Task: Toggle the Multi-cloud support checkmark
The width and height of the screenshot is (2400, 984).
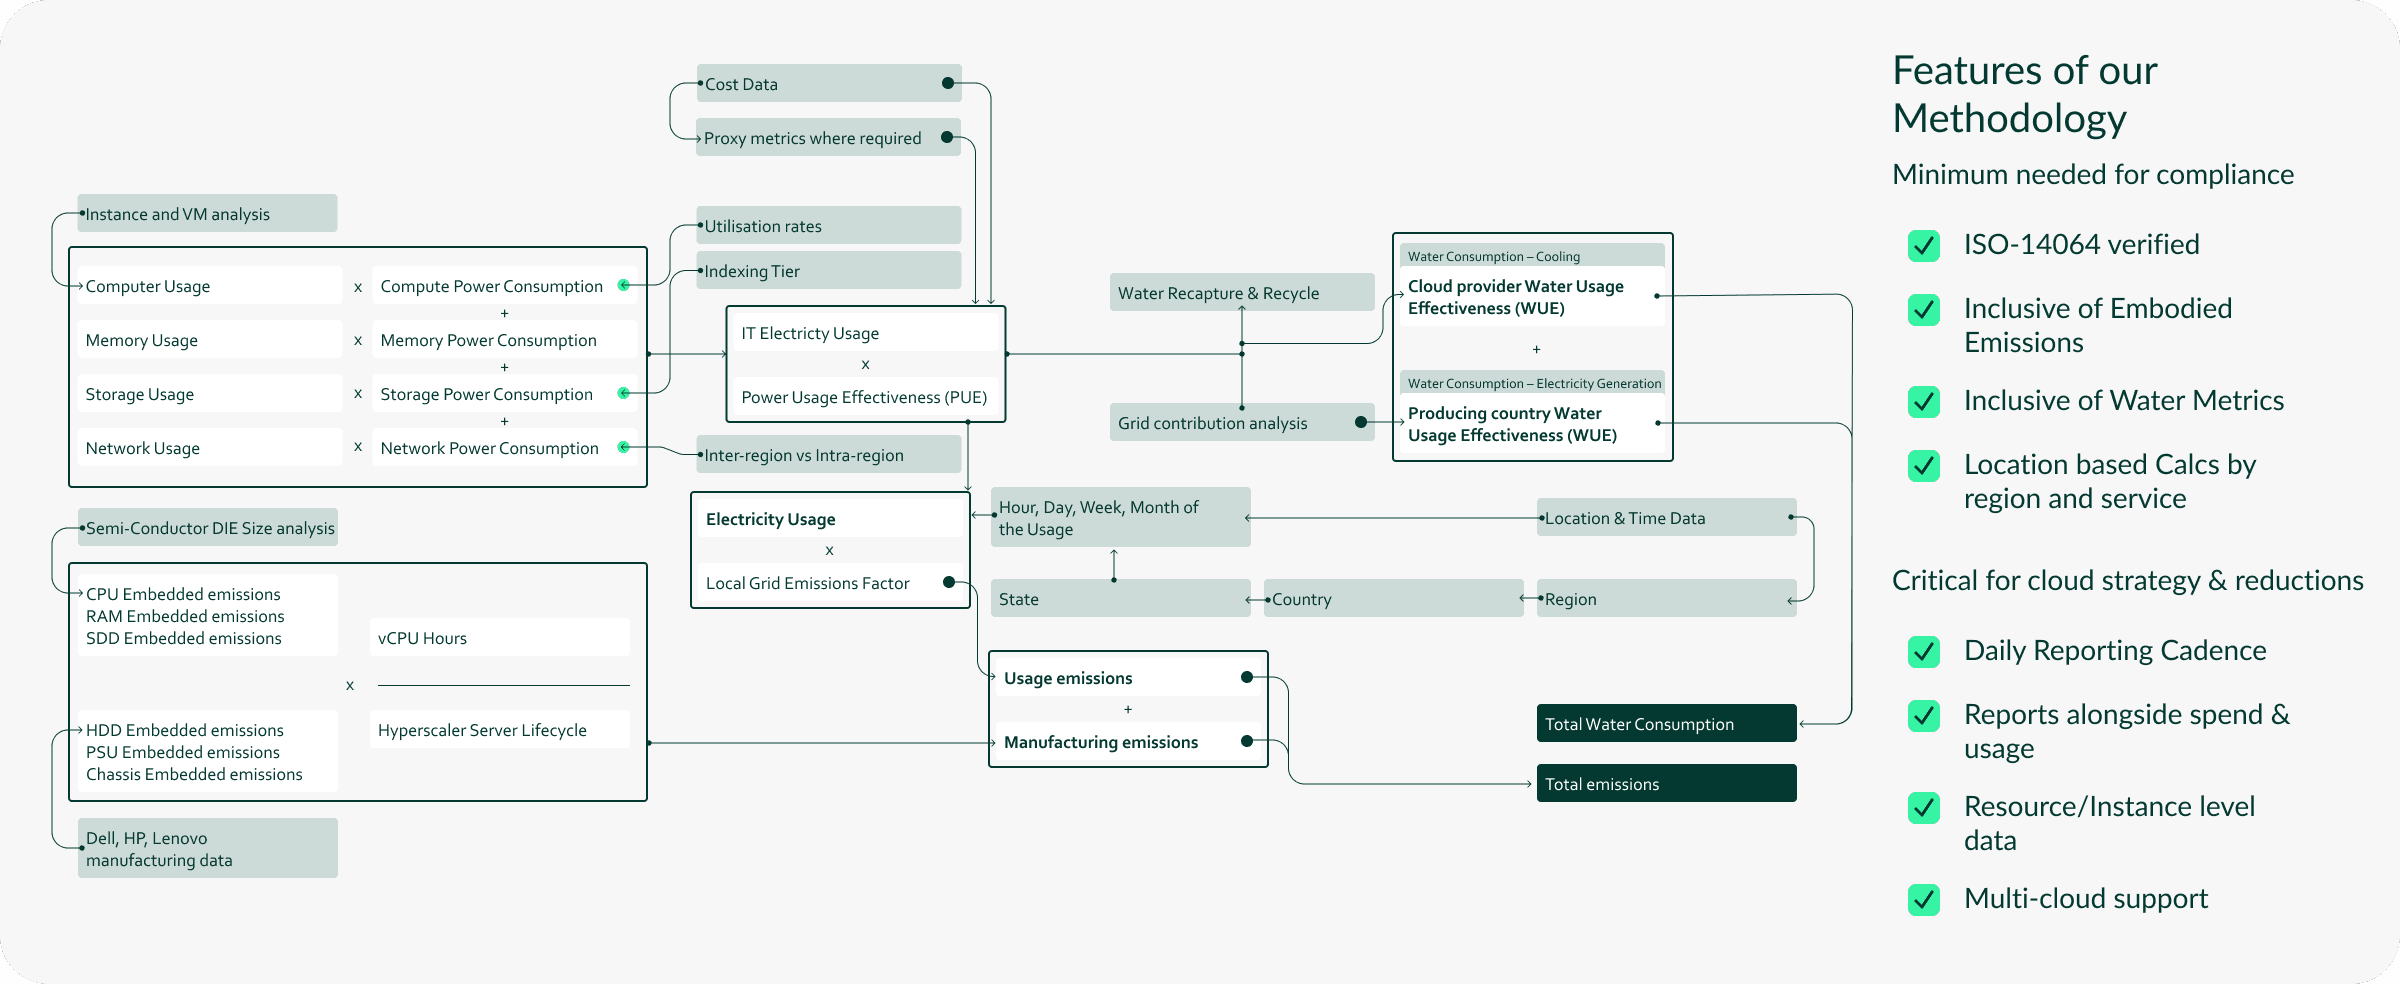Action: tap(1922, 901)
